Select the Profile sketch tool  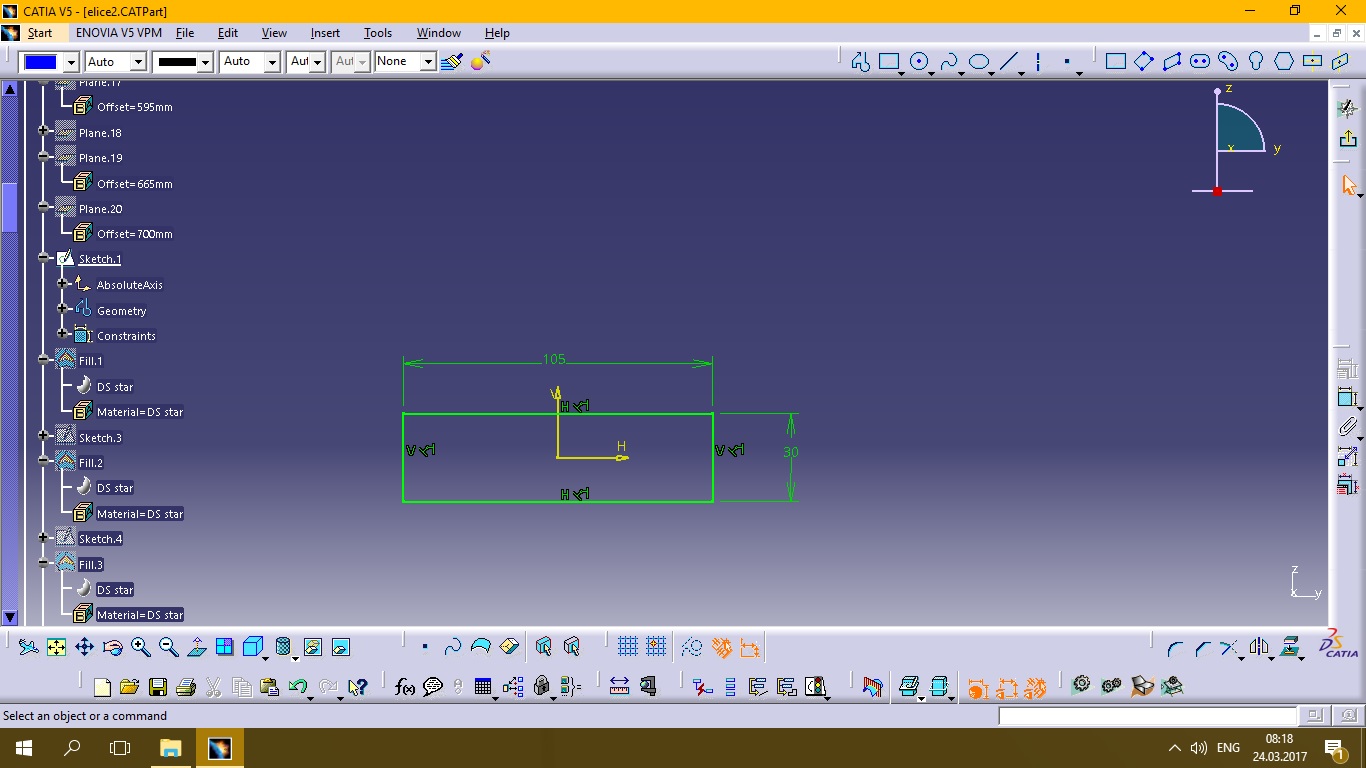click(860, 62)
